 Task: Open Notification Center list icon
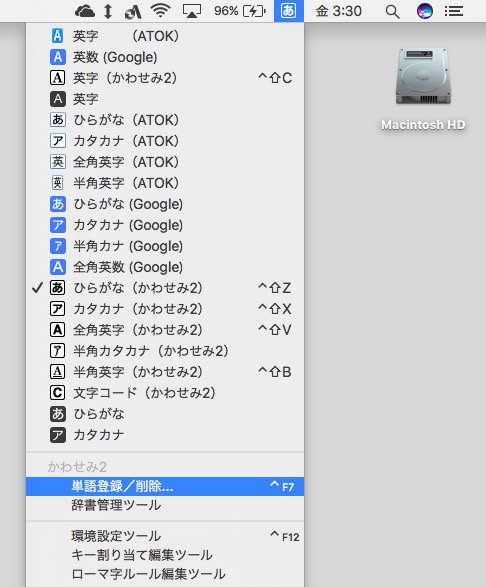pos(454,11)
